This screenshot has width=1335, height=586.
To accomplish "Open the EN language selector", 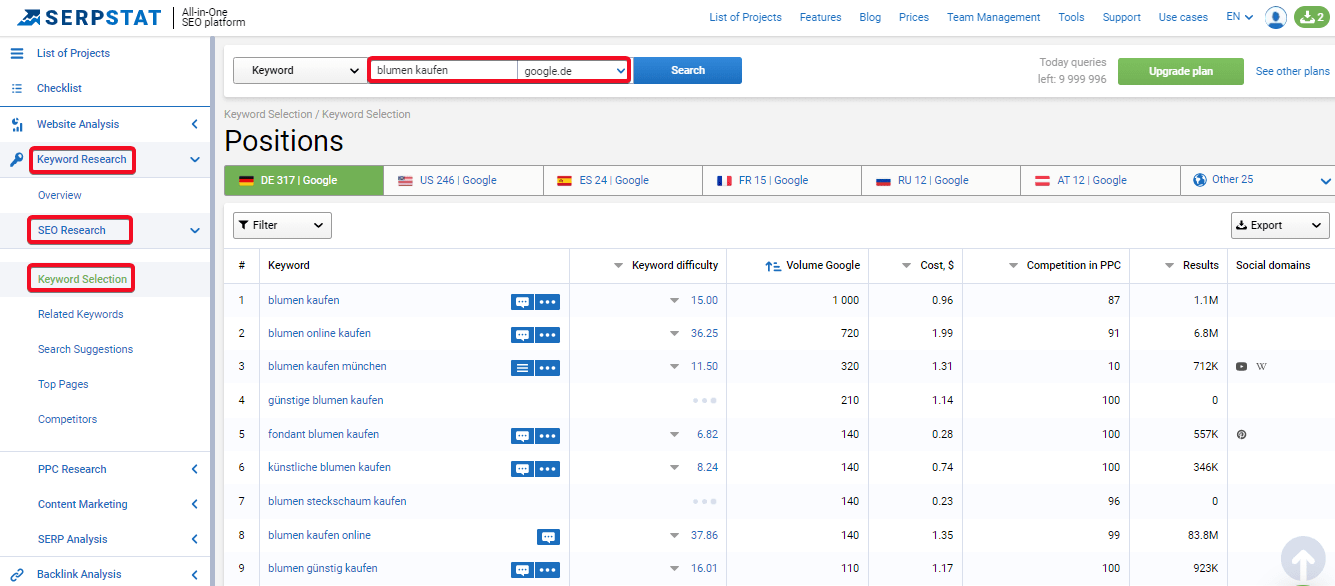I will 1239,17.
